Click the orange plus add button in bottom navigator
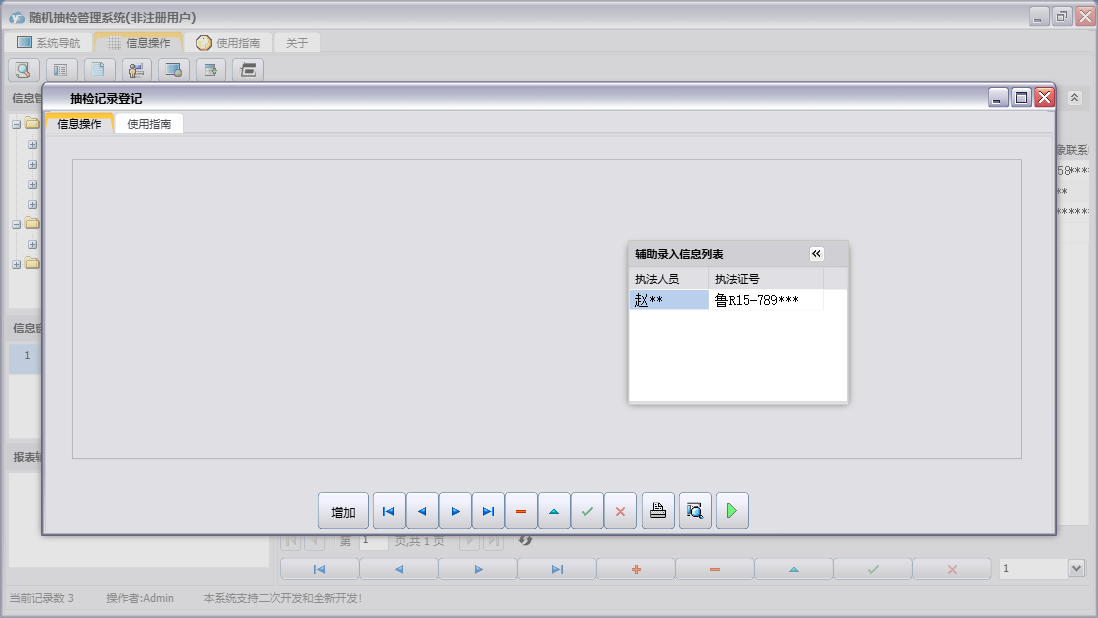Viewport: 1098px width, 618px height. pyautogui.click(x=635, y=569)
